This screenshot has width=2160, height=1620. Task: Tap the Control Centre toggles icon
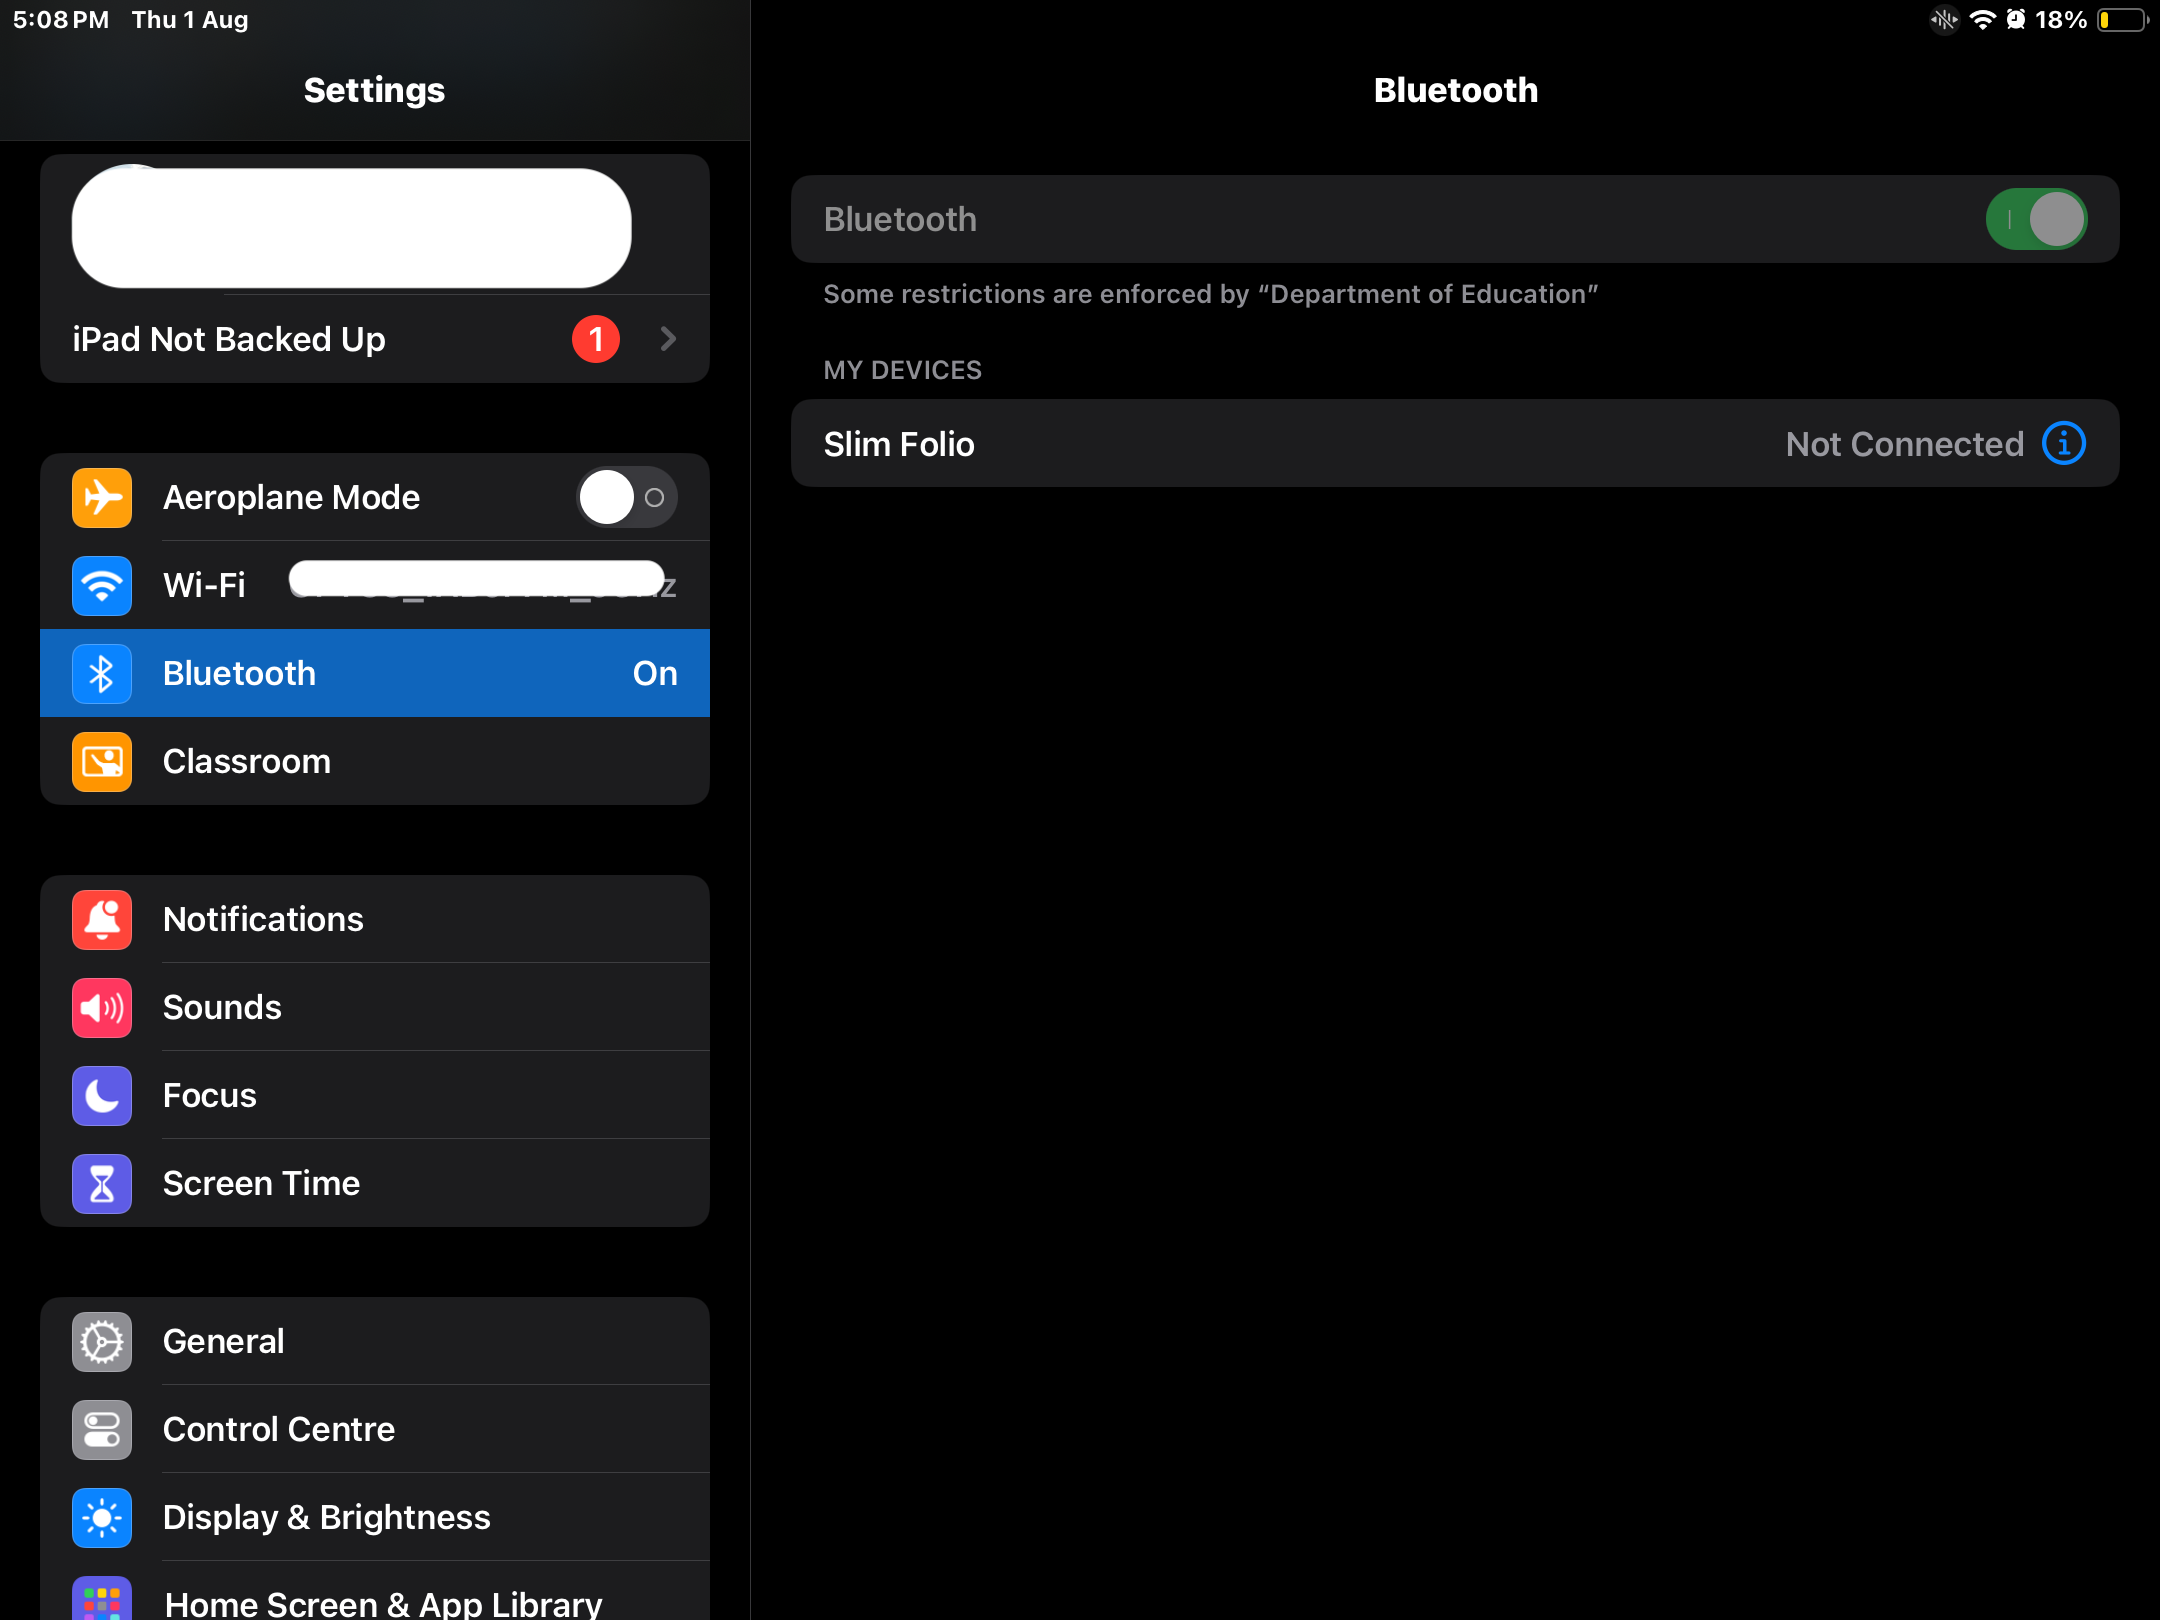(x=102, y=1430)
